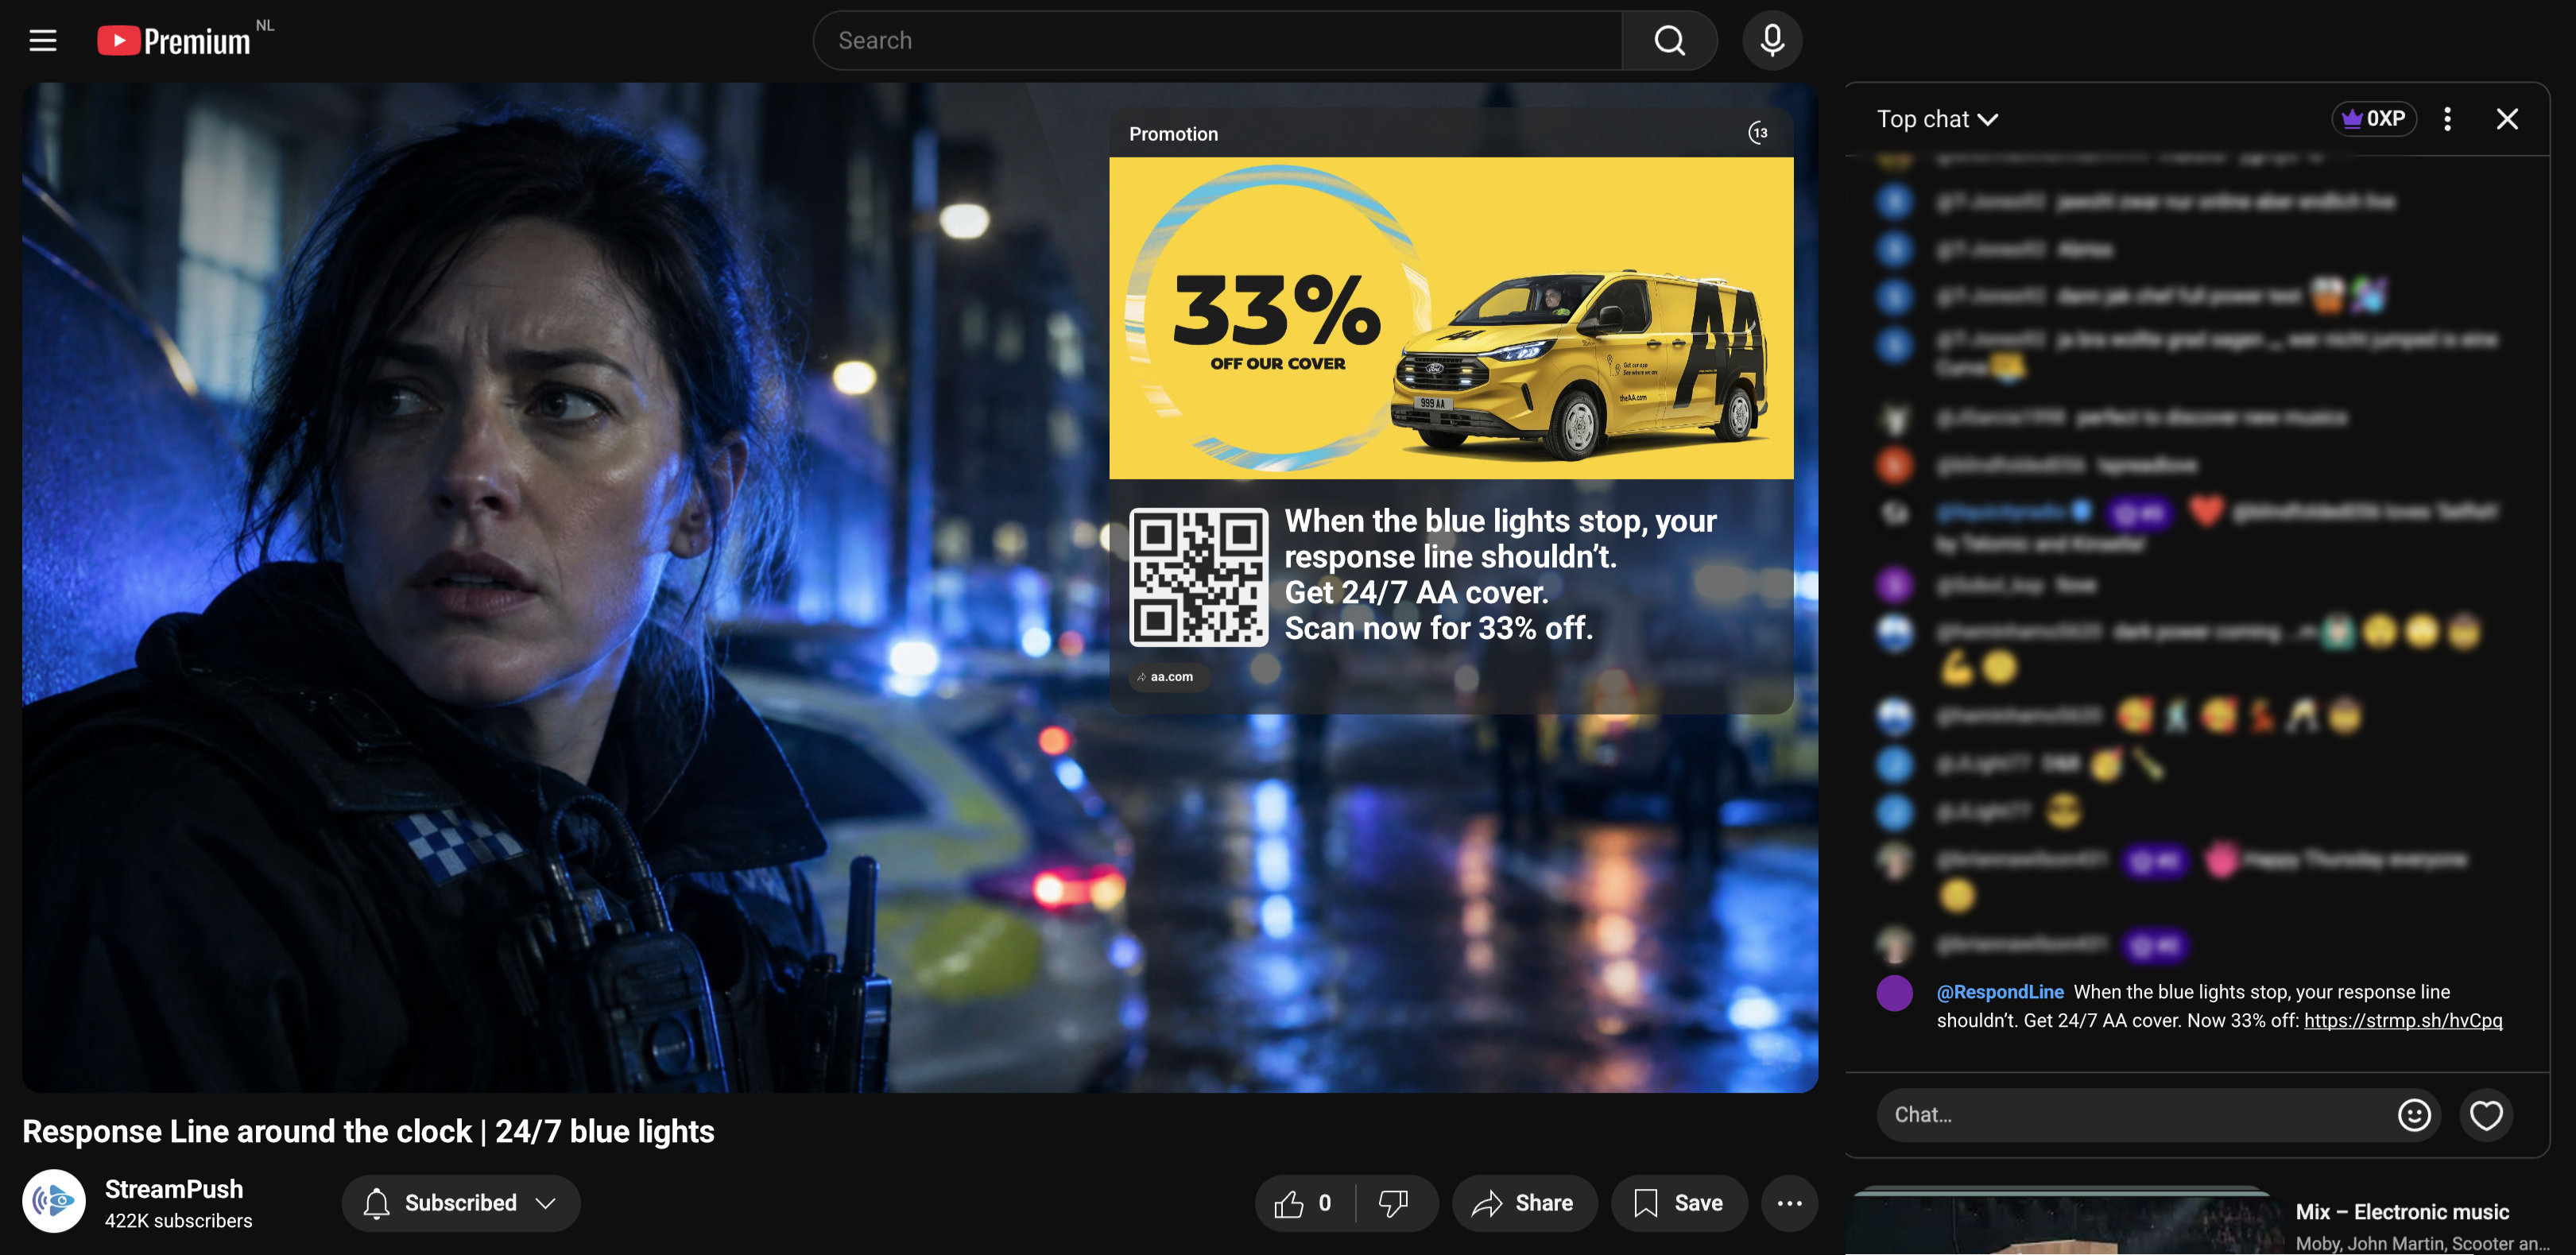Image resolution: width=2576 pixels, height=1255 pixels.
Task: Open the Mix – Electronic music title
Action: (x=2402, y=1211)
